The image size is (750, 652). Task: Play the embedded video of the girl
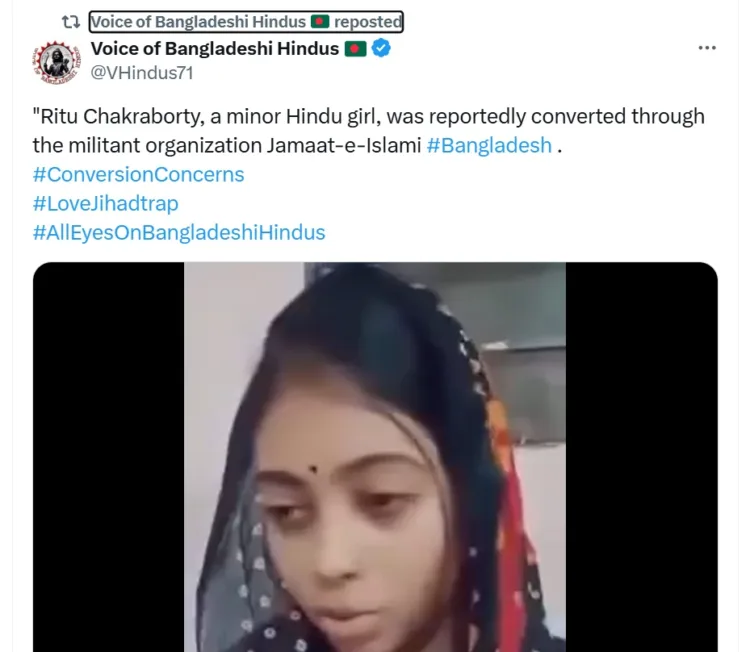375,457
